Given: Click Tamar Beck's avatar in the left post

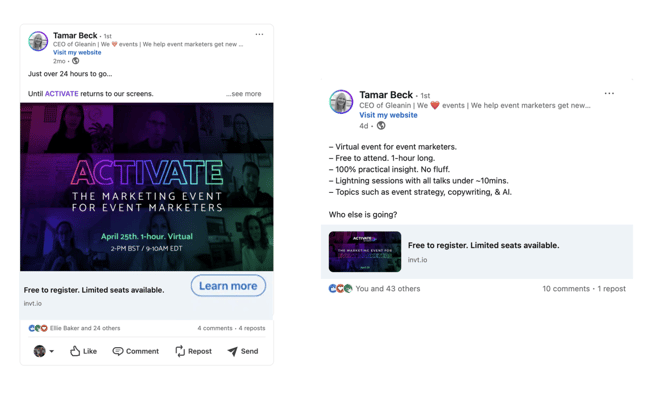Looking at the screenshot, I should pos(38,41).
